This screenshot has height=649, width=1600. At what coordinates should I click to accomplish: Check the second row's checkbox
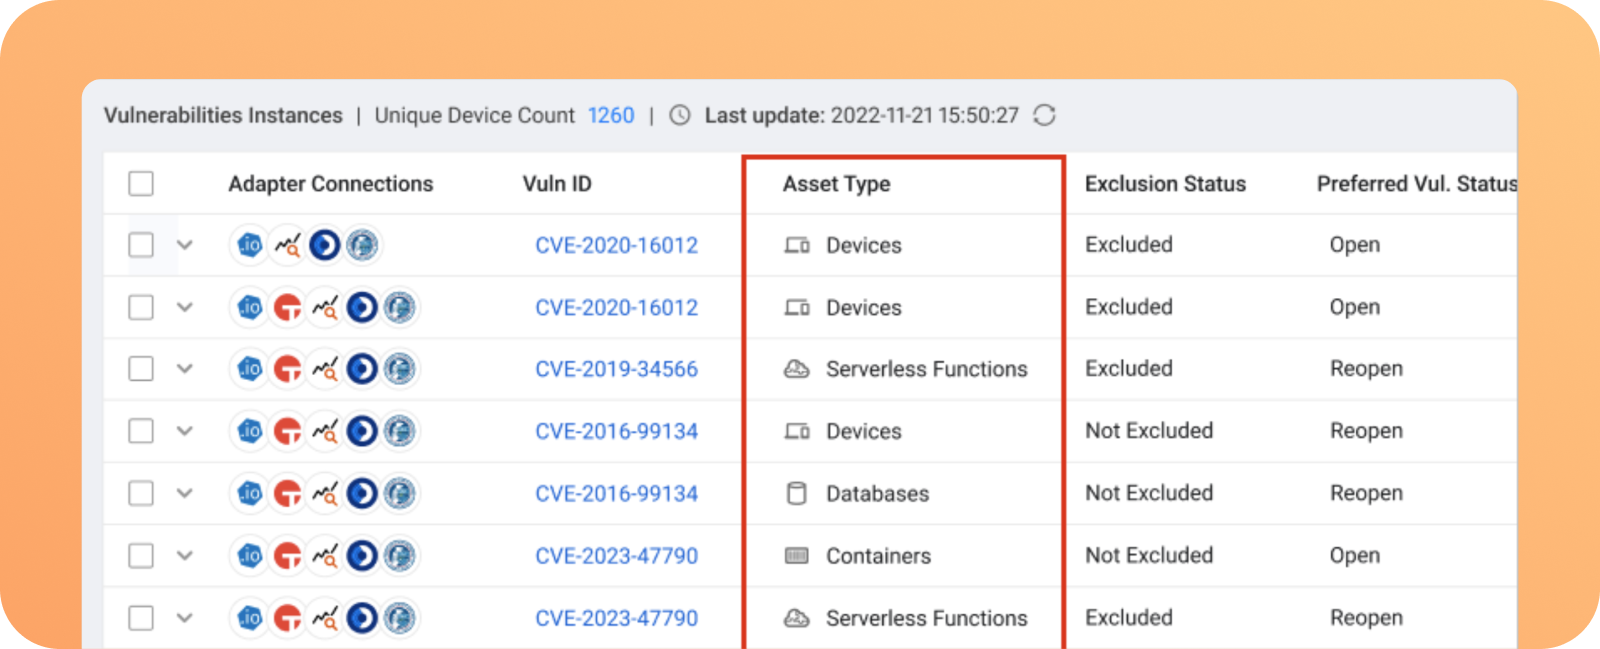click(x=141, y=307)
